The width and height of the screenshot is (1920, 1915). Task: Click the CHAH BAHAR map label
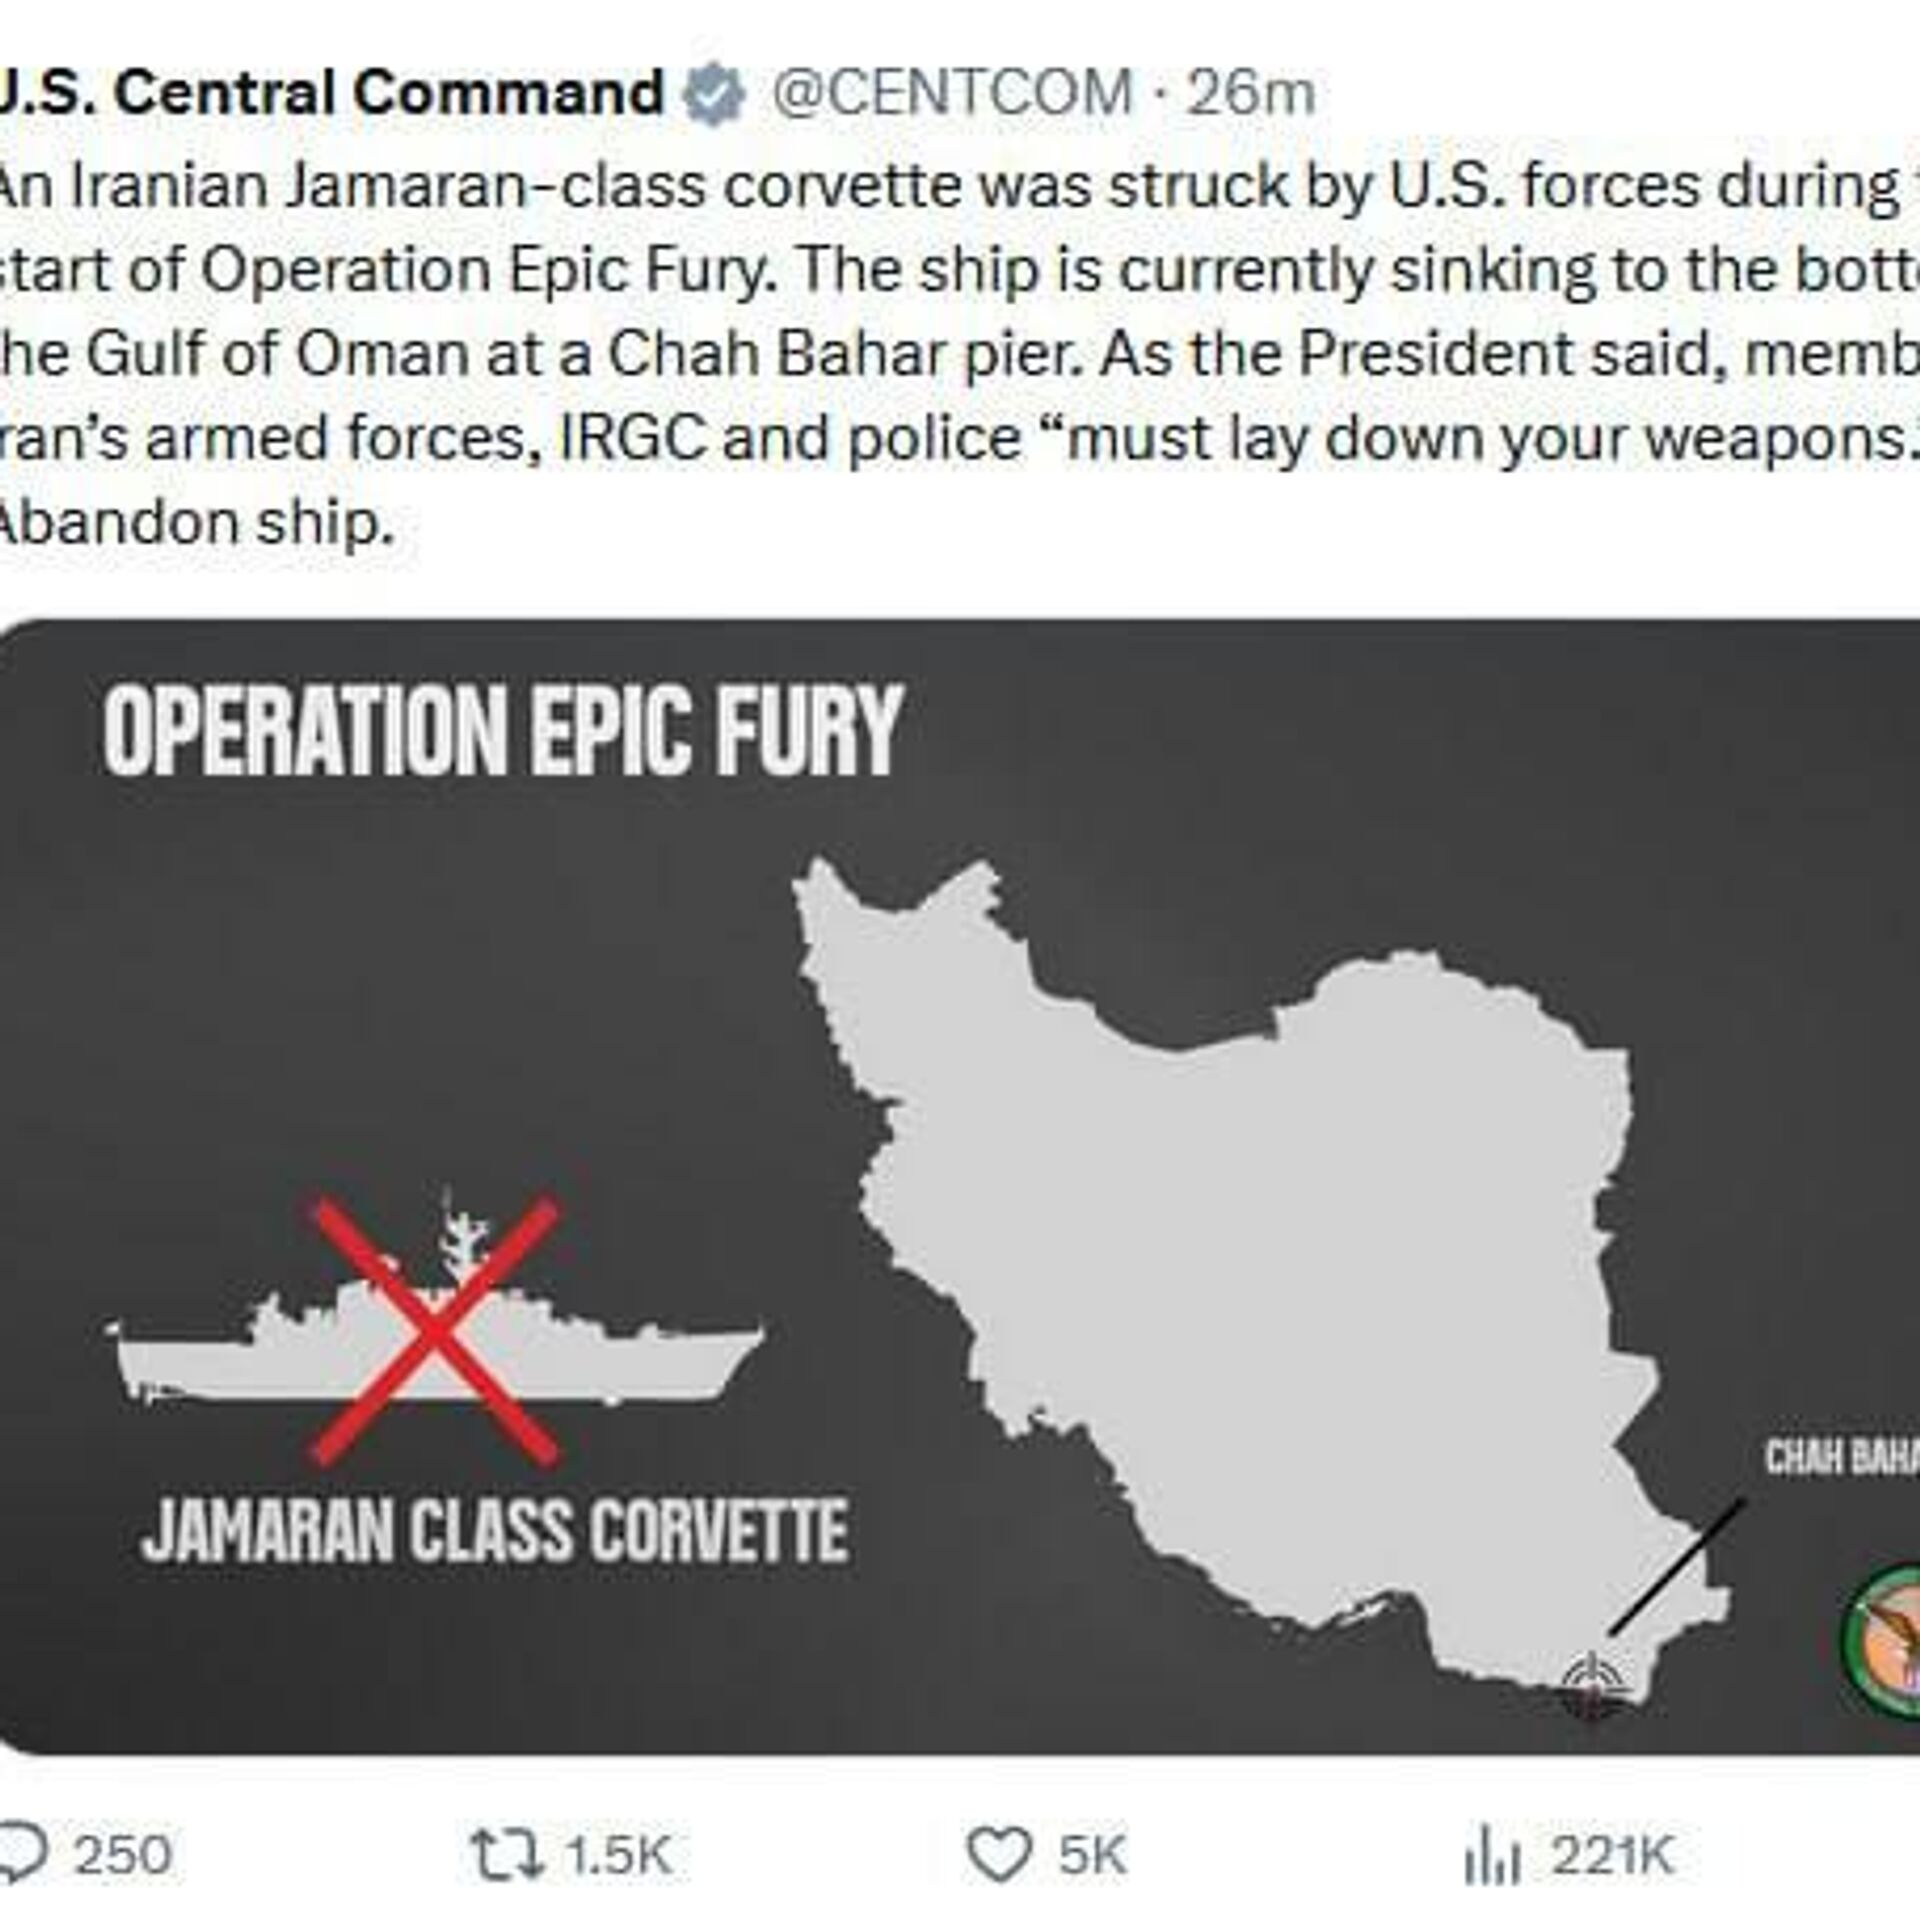tap(1840, 1459)
